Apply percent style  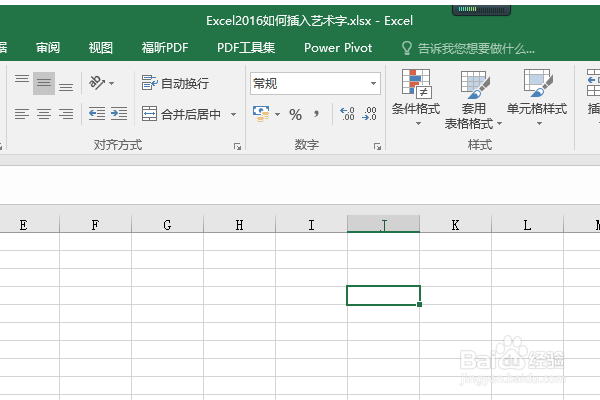click(295, 114)
